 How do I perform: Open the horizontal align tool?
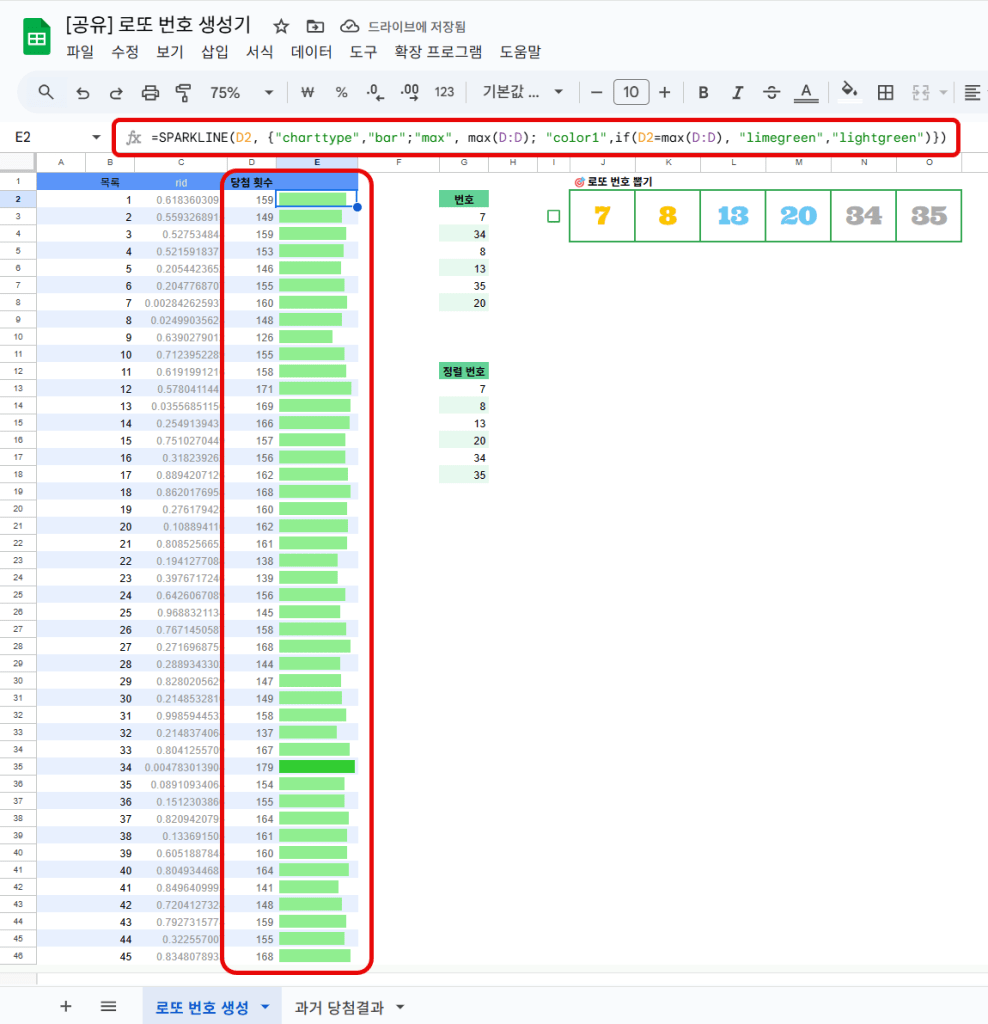(972, 93)
